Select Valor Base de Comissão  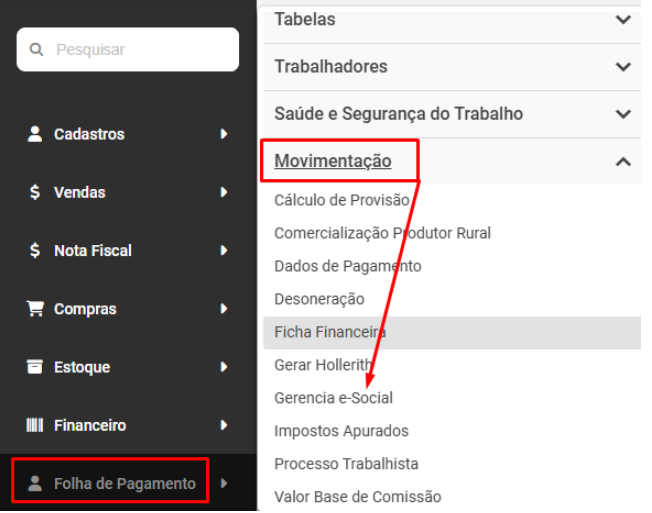(357, 497)
